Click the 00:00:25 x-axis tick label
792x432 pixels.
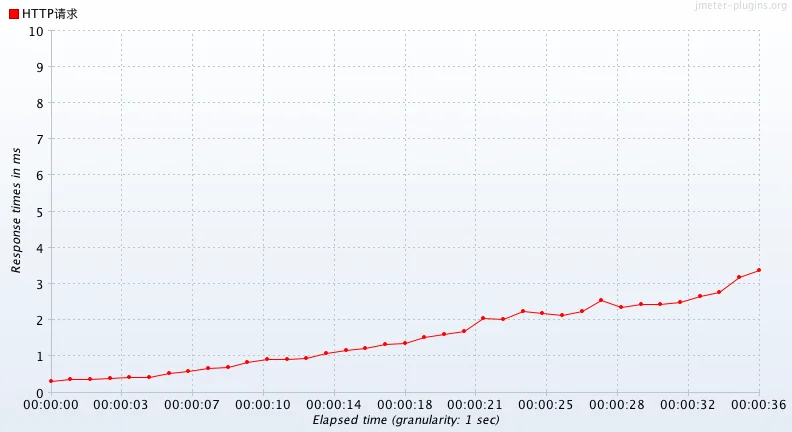(546, 405)
